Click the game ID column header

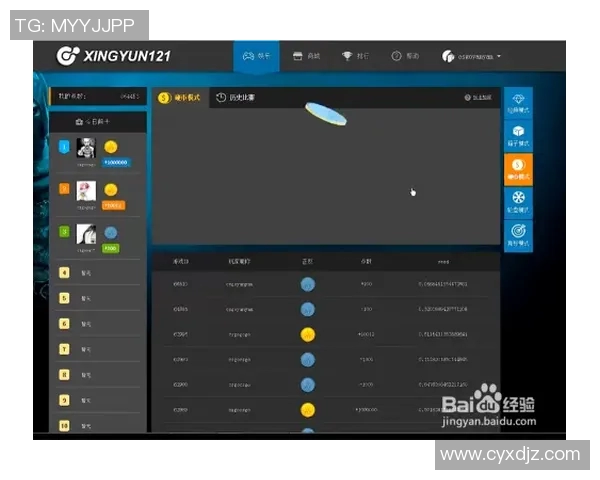(181, 262)
